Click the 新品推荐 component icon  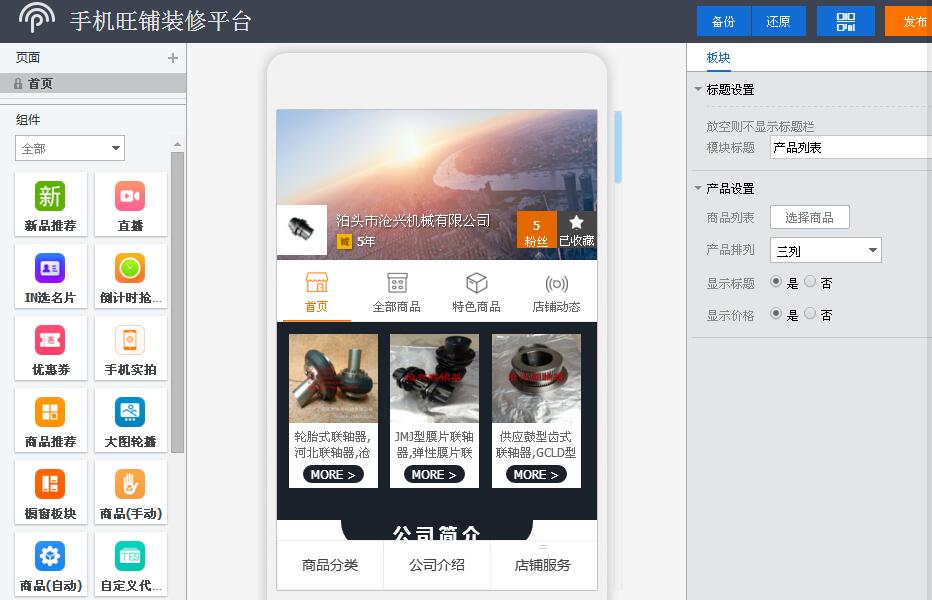(50, 196)
